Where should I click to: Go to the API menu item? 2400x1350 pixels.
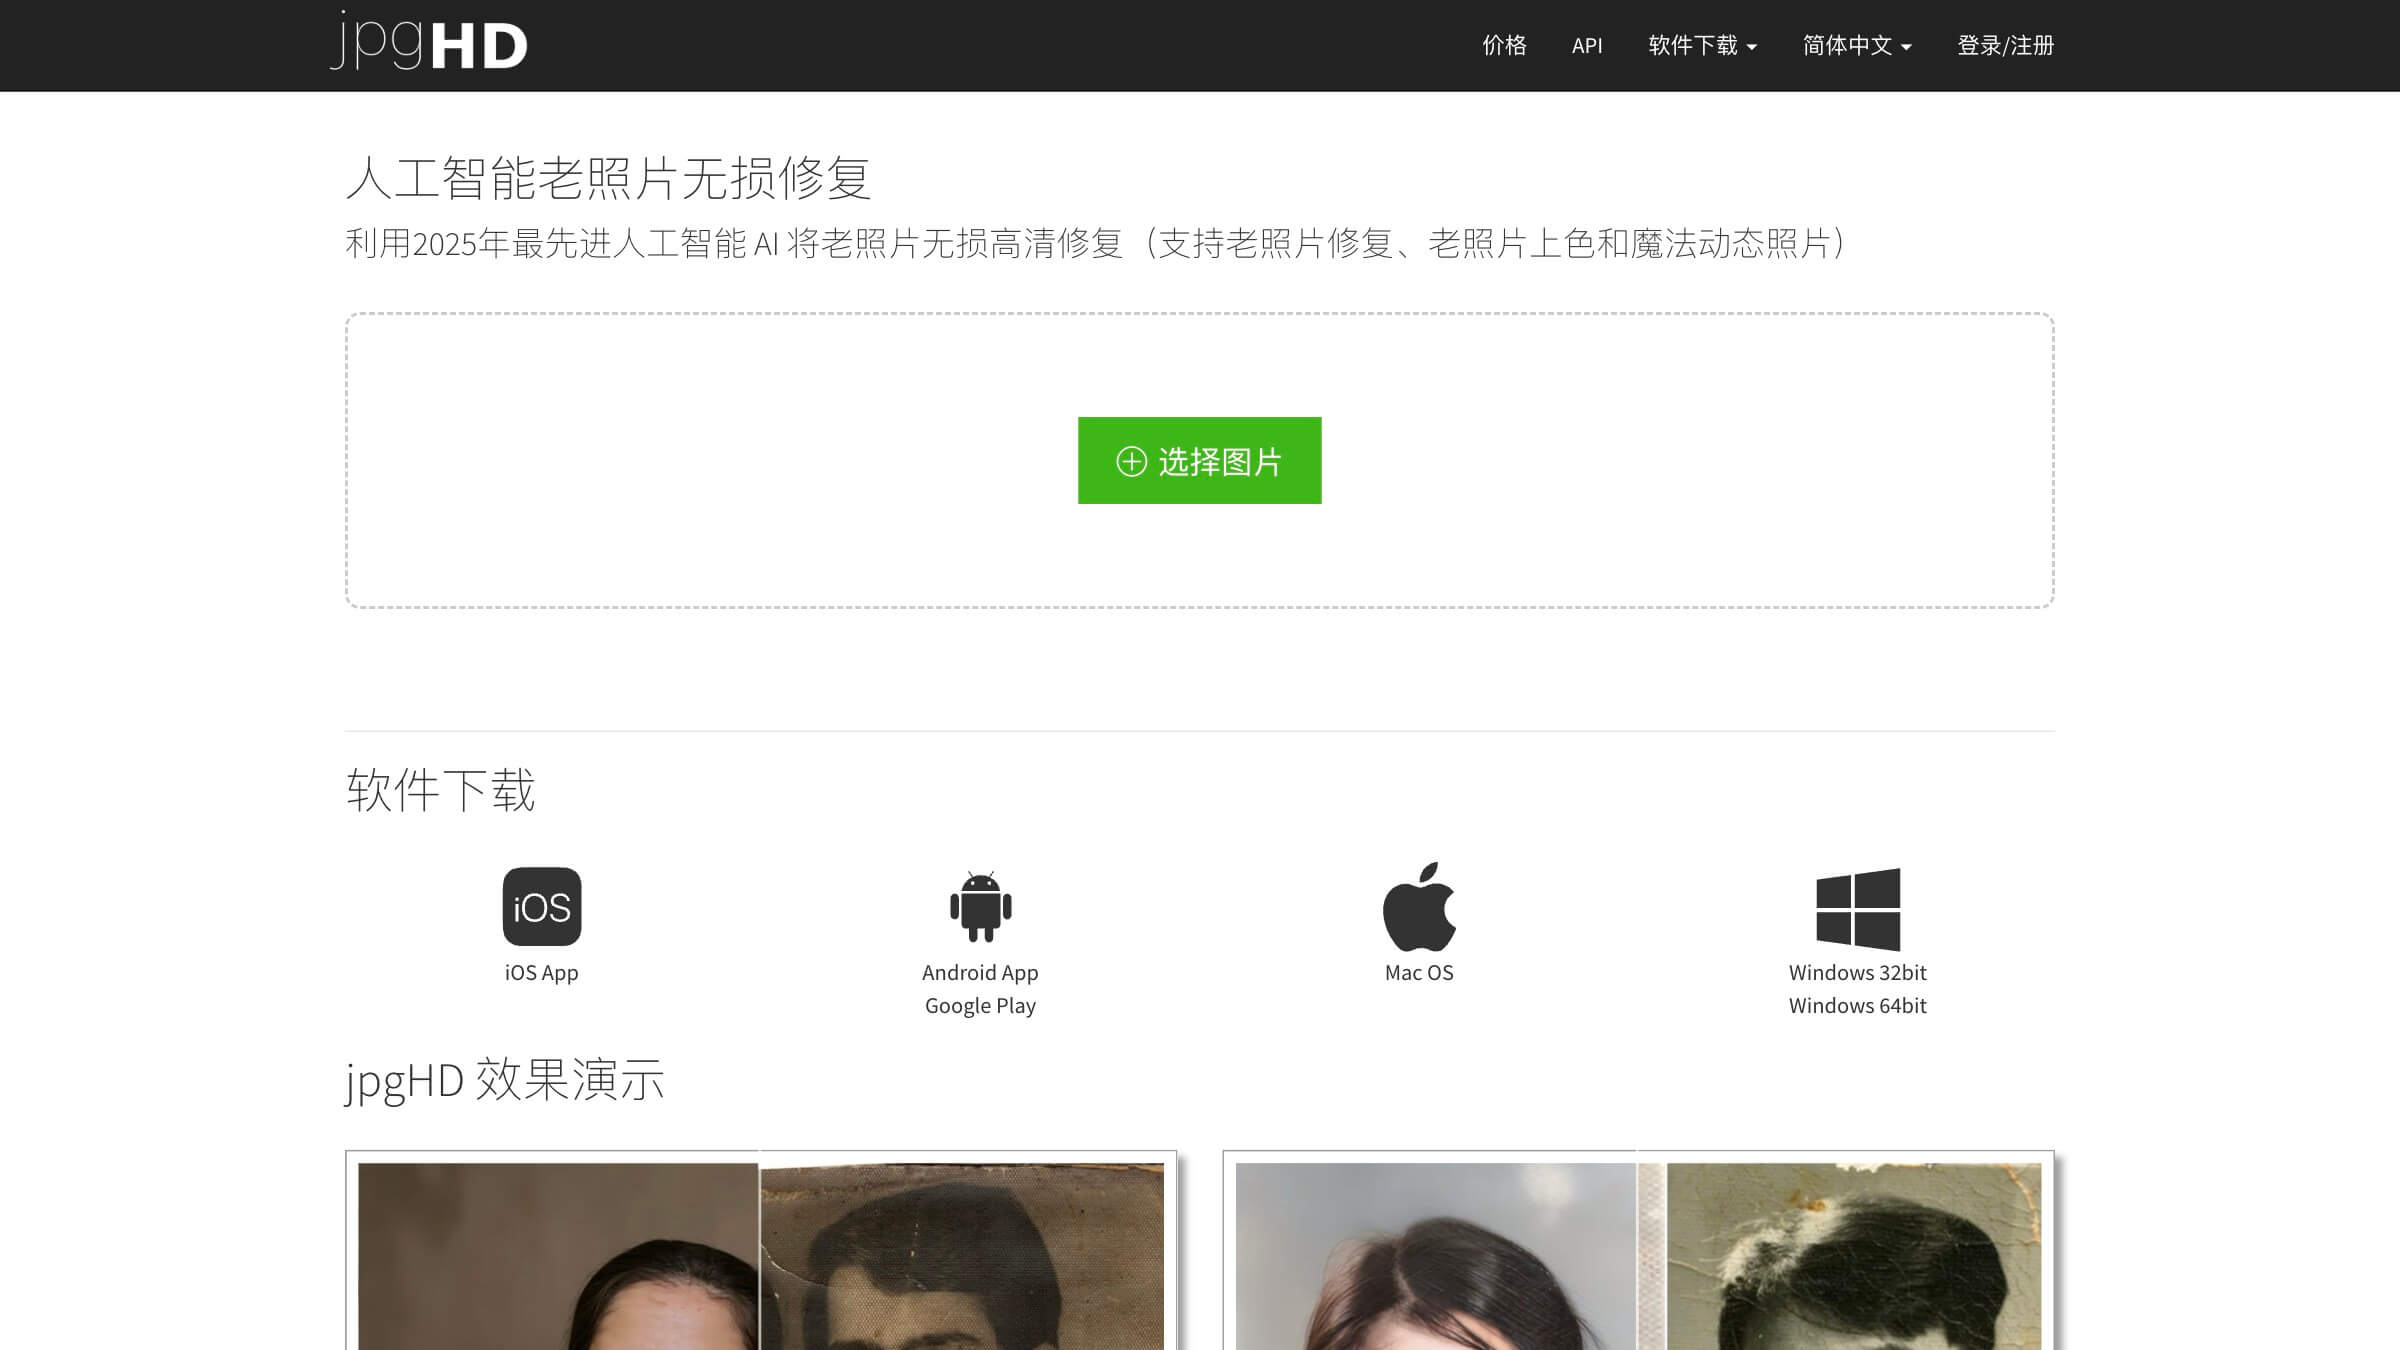pyautogui.click(x=1587, y=45)
